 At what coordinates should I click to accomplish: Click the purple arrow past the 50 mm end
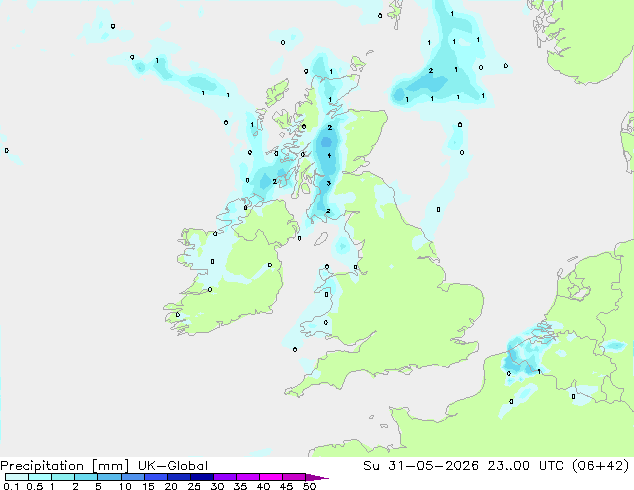[x=317, y=477]
